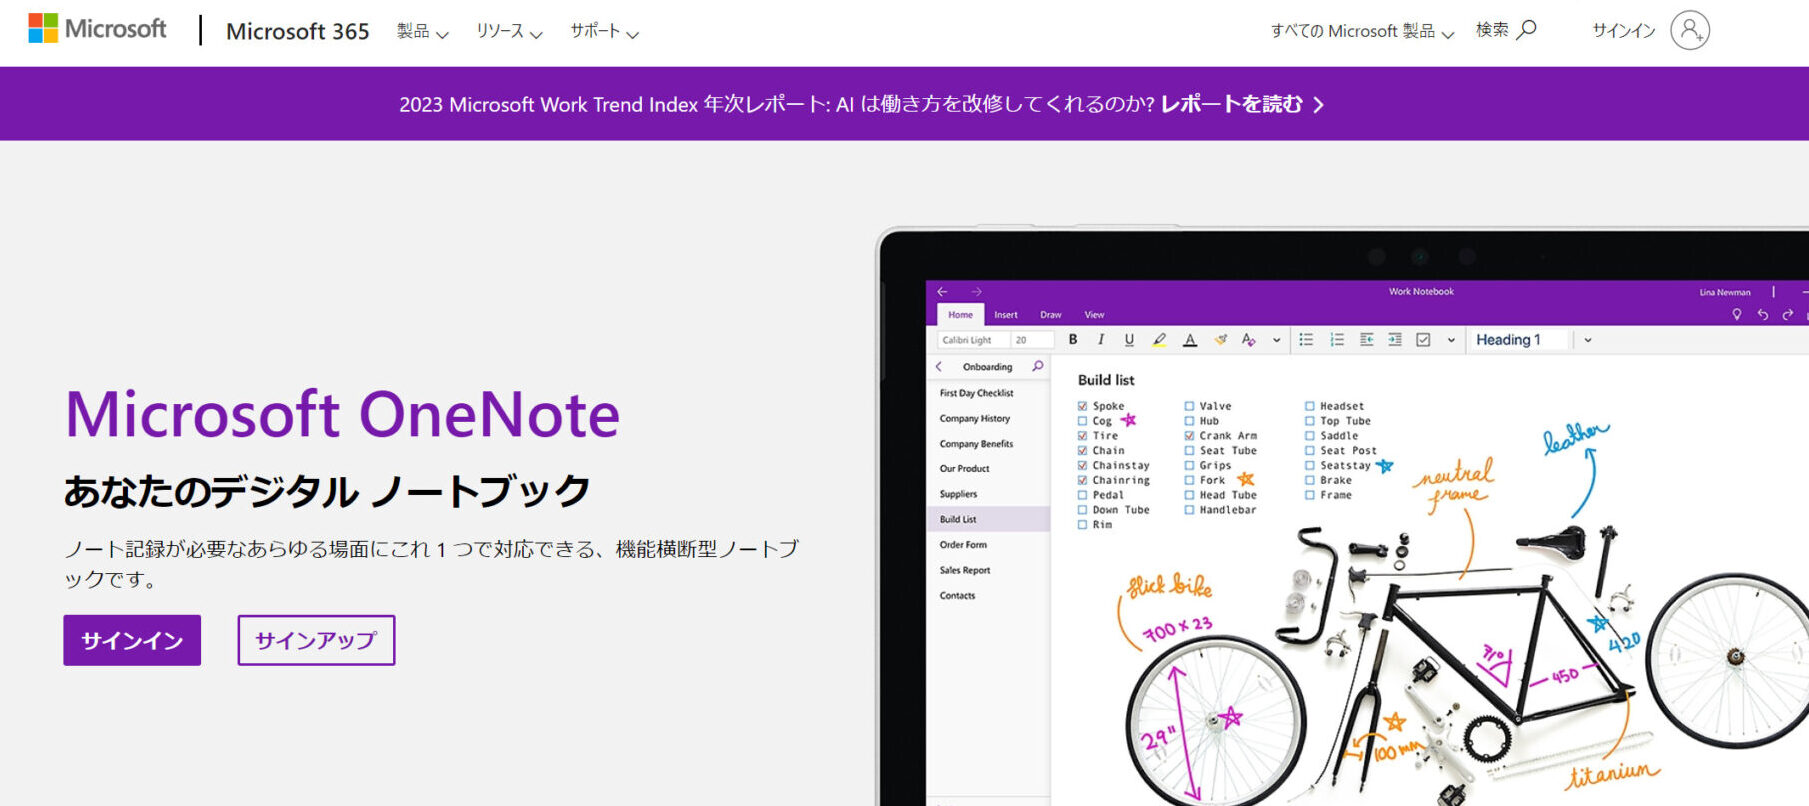Click the text styles A icon
The width and height of the screenshot is (1809, 806).
click(x=1249, y=340)
